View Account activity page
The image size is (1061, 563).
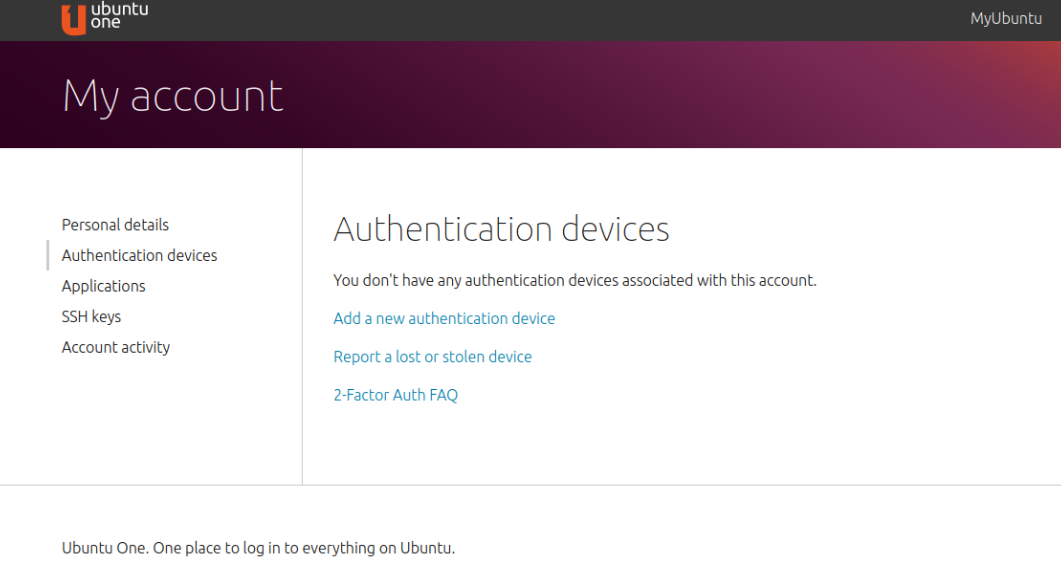[x=116, y=347]
